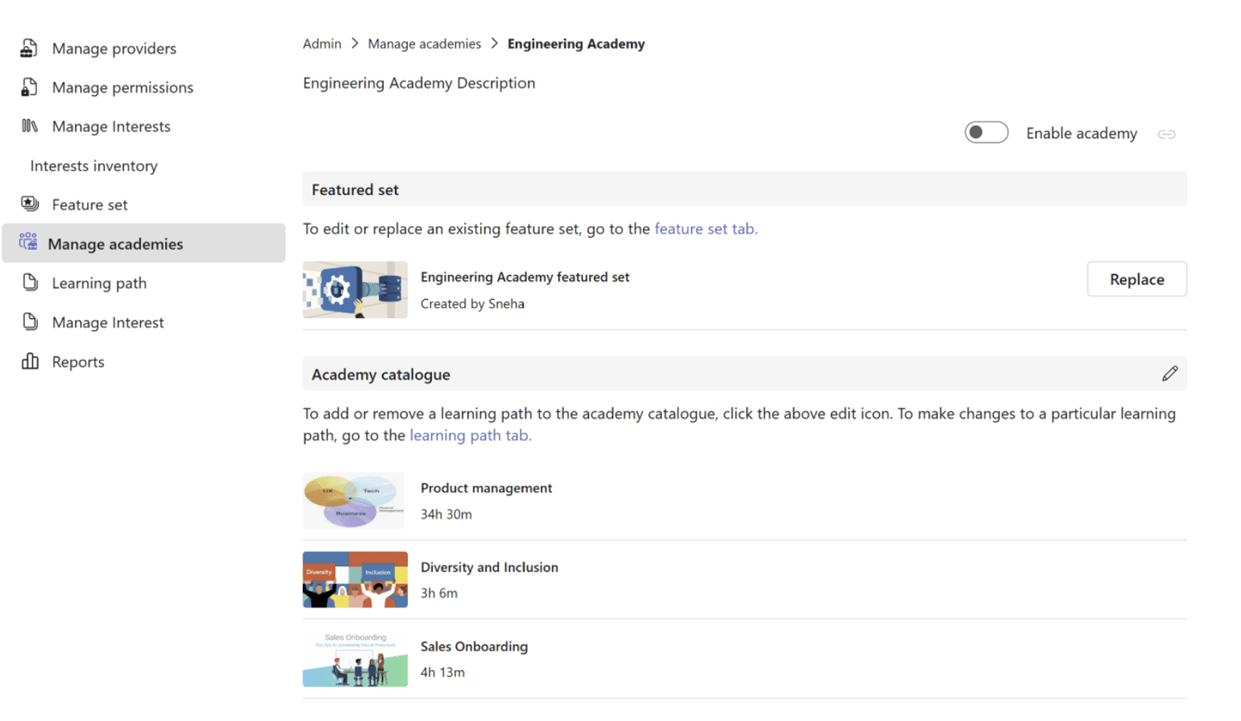Open Interests inventory
Image resolution: width=1241 pixels, height=721 pixels.
click(93, 165)
